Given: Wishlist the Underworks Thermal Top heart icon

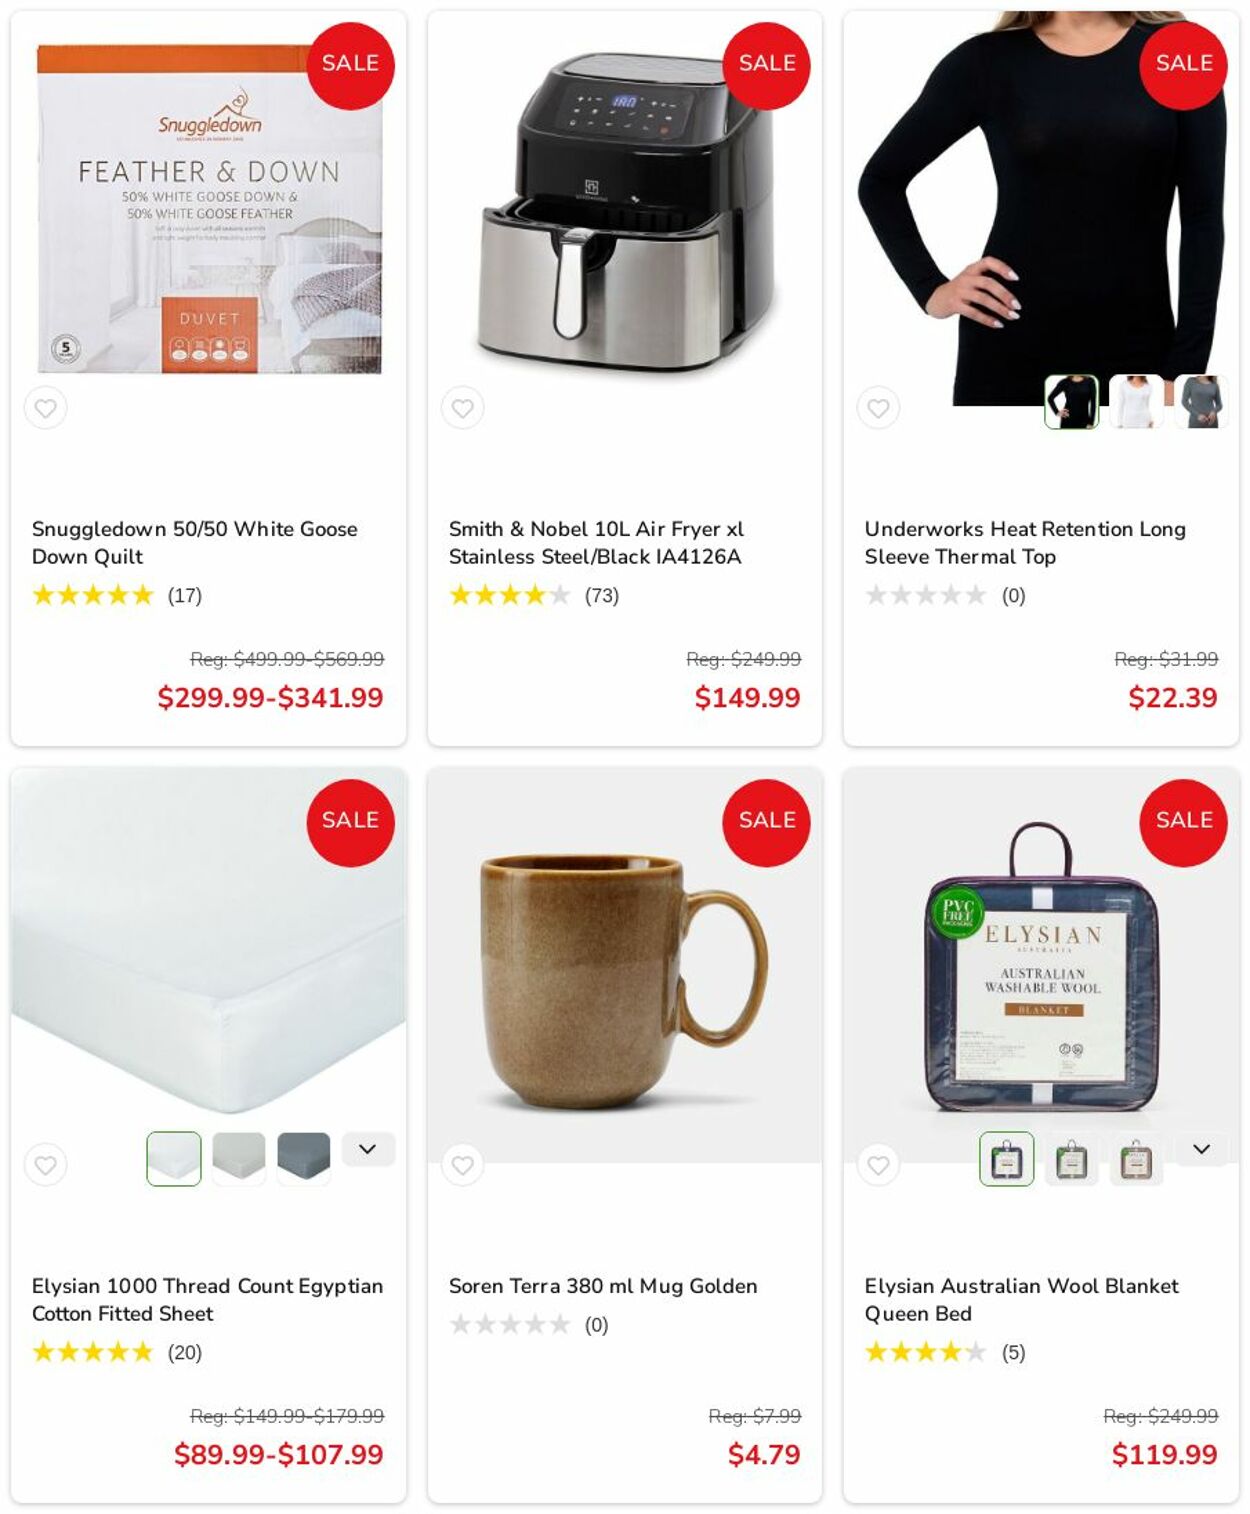Looking at the screenshot, I should coord(878,408).
